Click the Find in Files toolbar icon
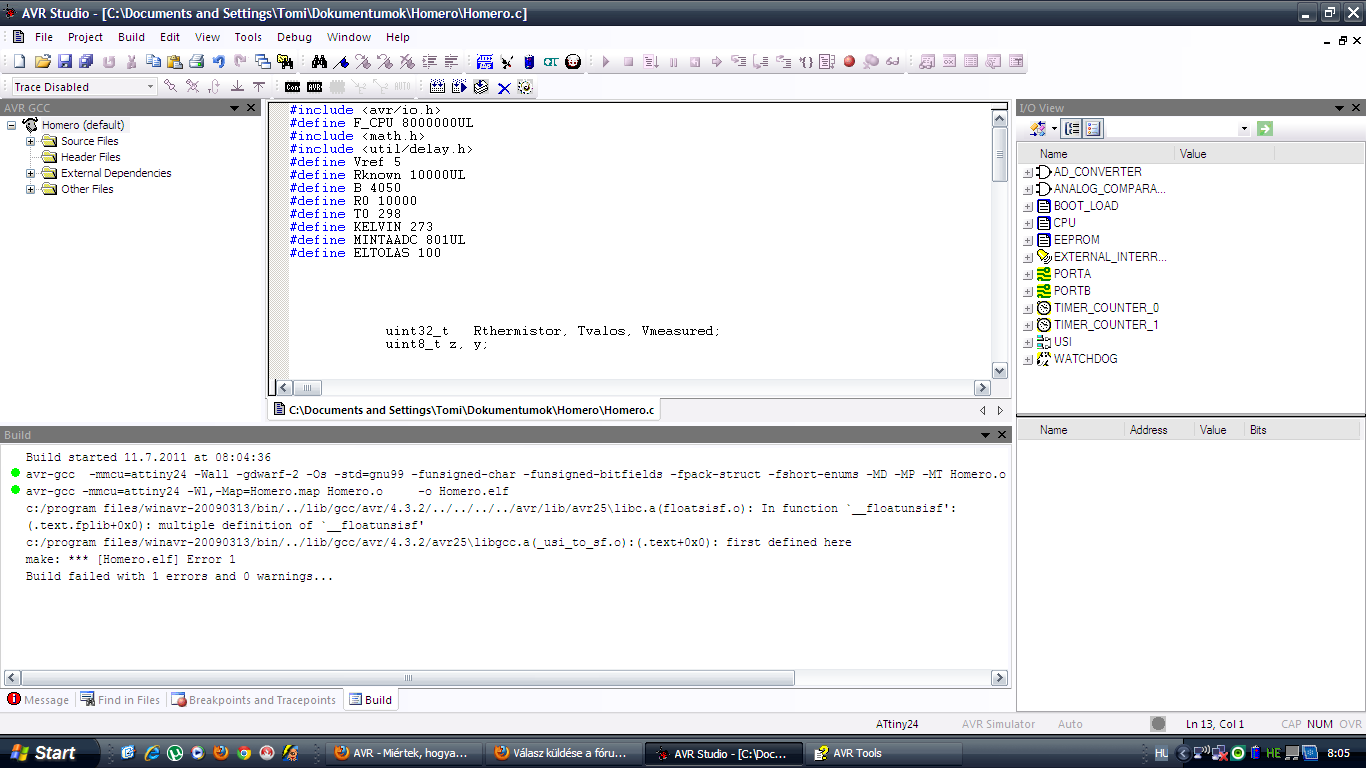1366x768 pixels. tap(286, 62)
